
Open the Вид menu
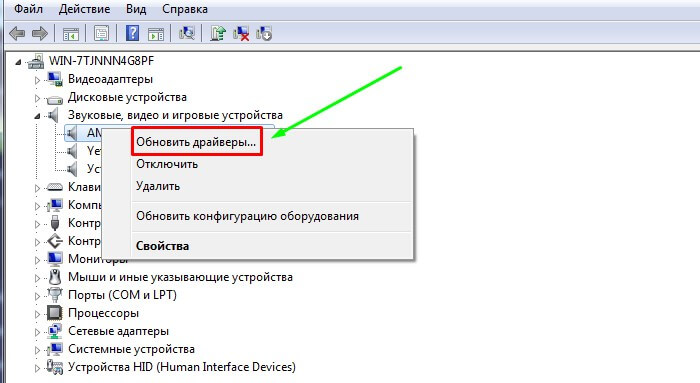pos(136,9)
